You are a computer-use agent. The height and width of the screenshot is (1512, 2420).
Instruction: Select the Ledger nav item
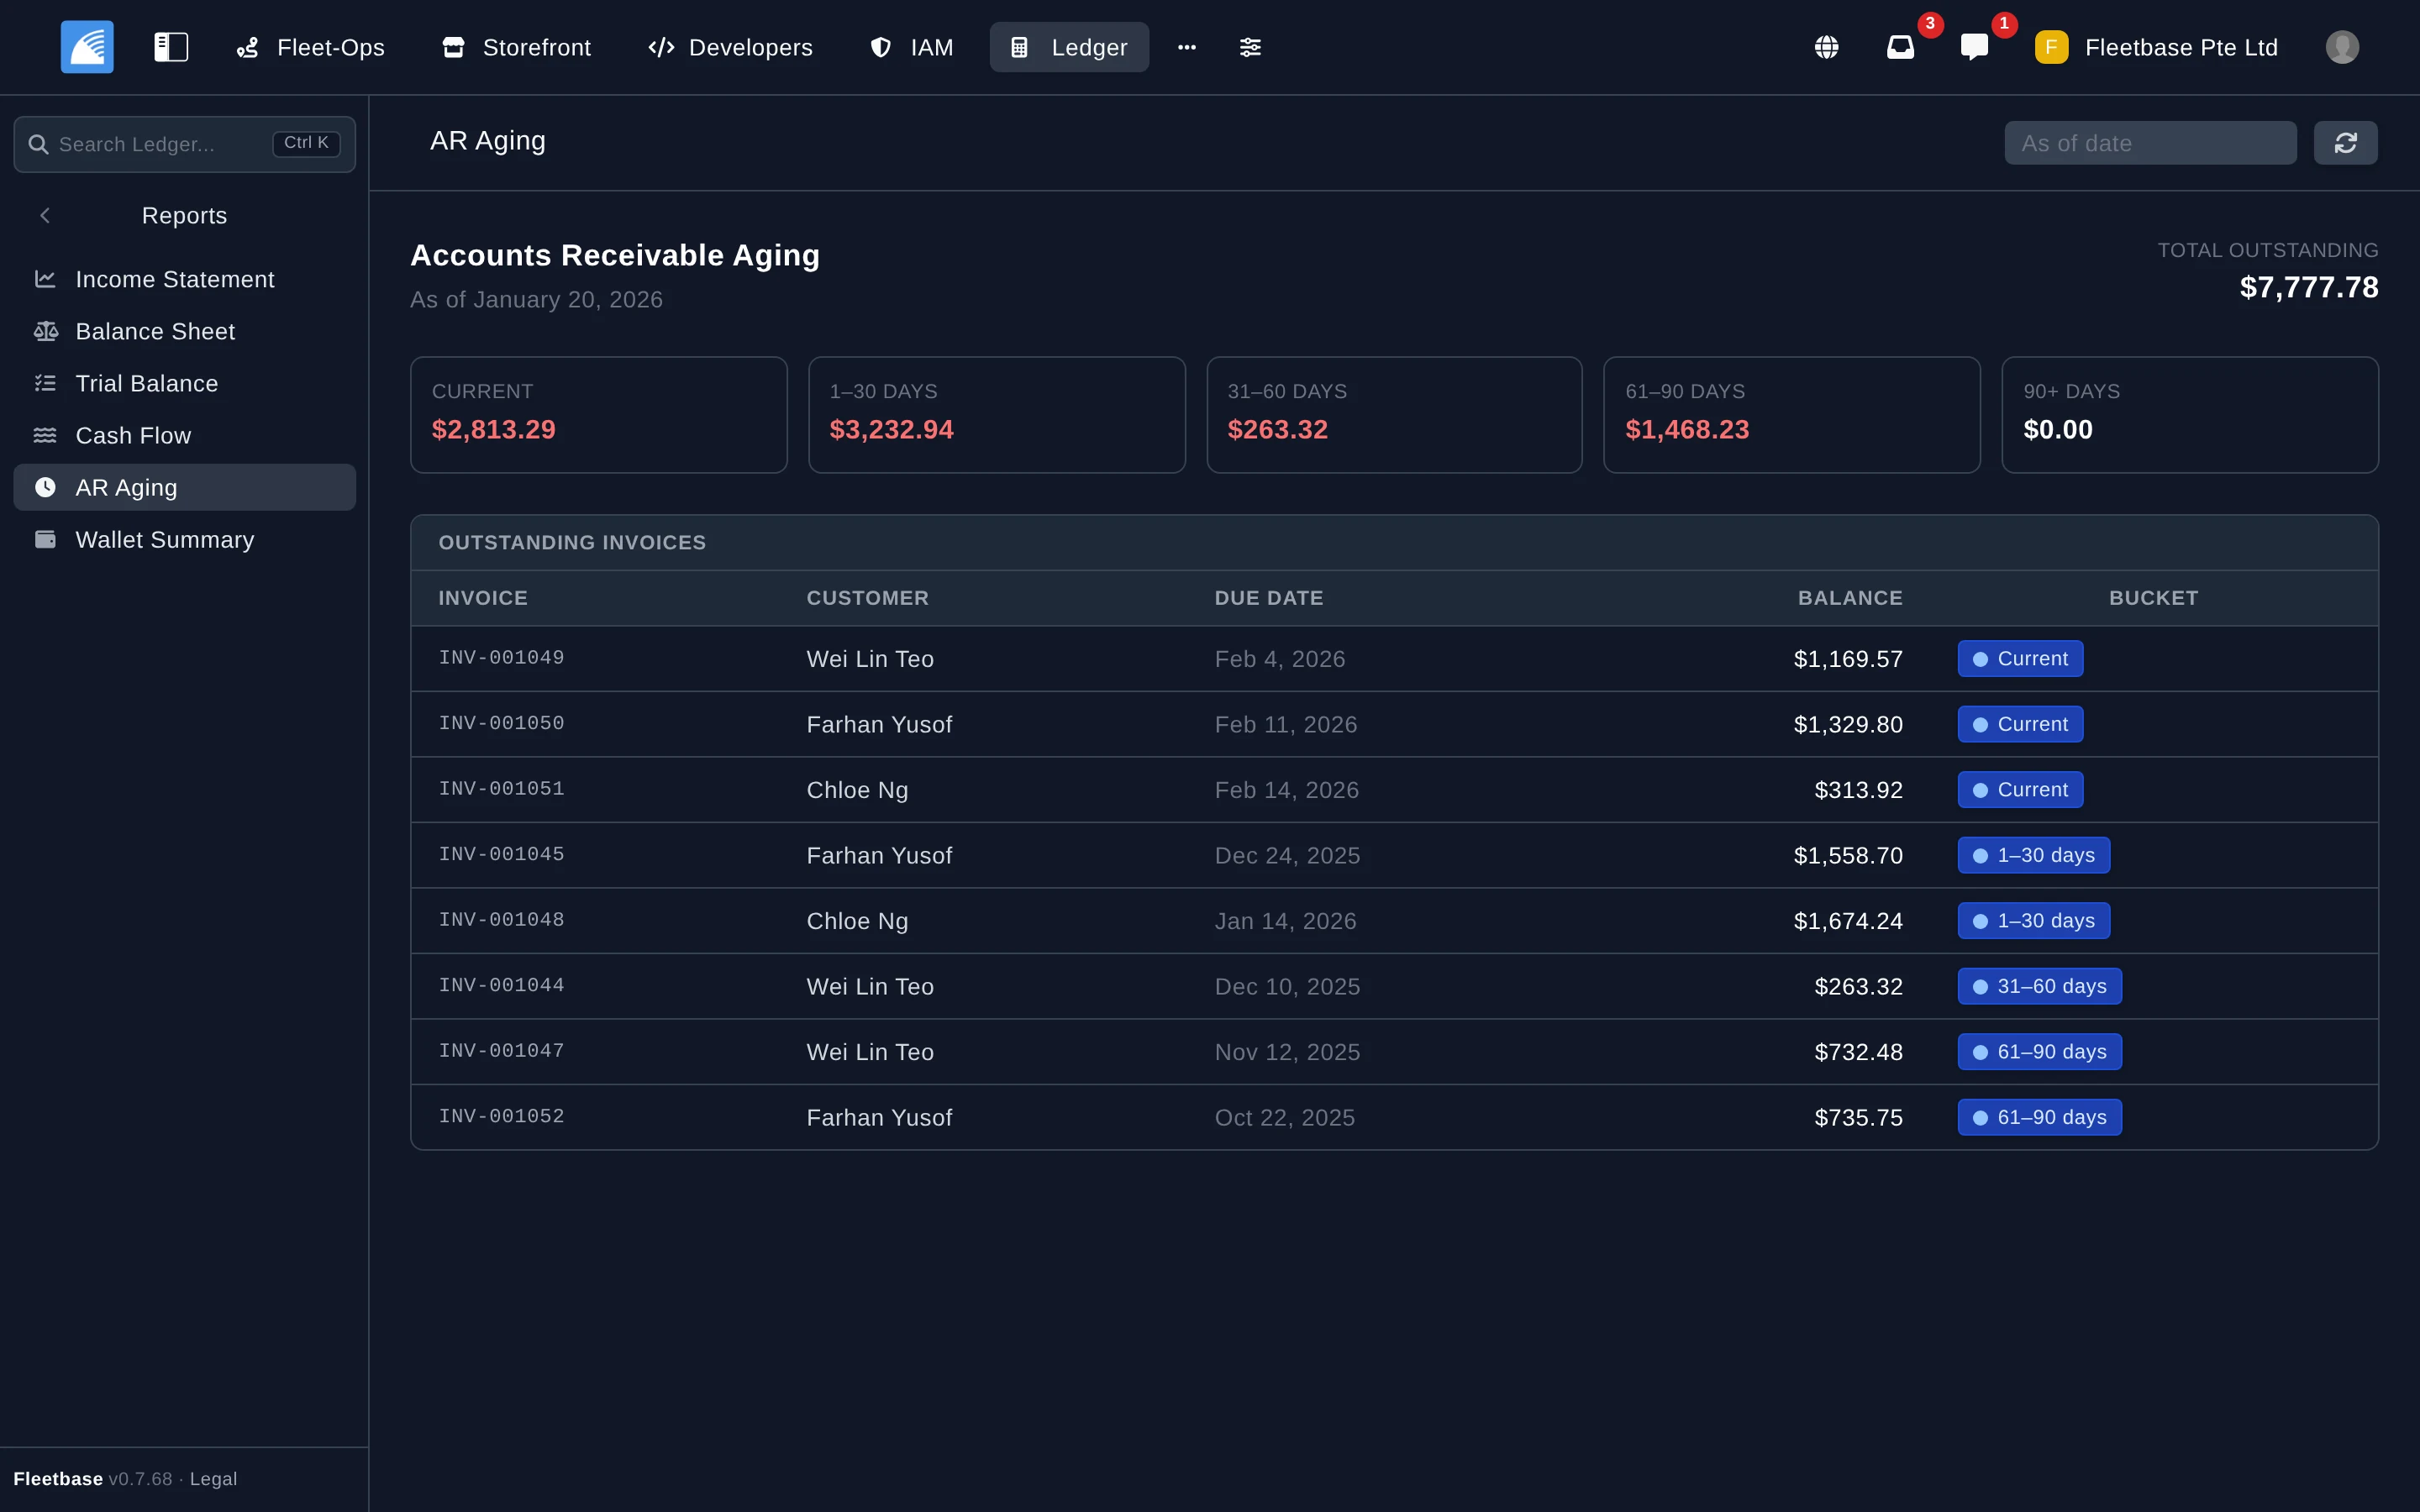tap(1069, 47)
